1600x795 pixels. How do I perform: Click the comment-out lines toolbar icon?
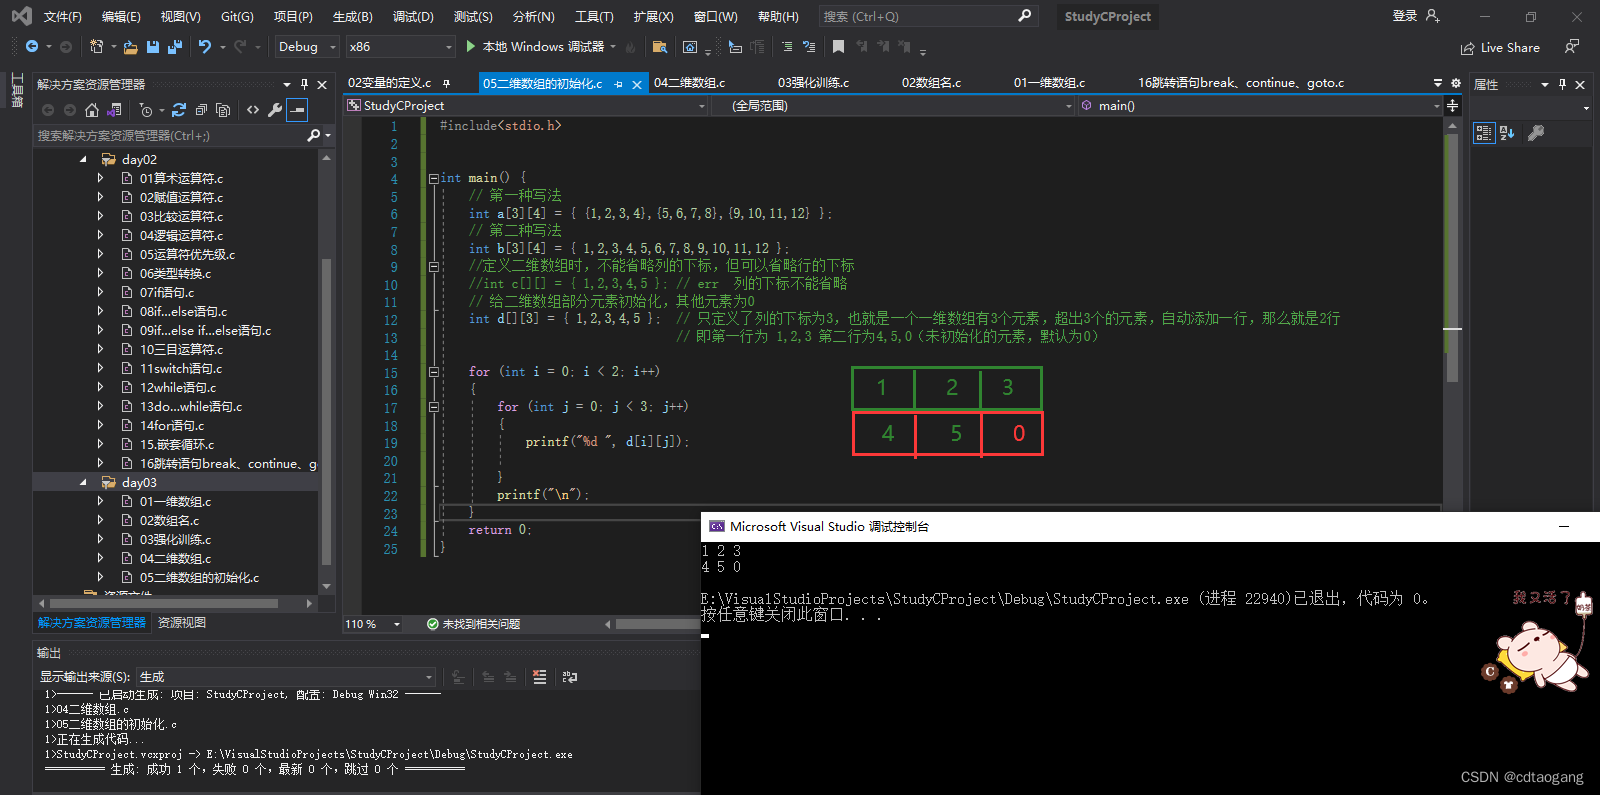pyautogui.click(x=787, y=47)
